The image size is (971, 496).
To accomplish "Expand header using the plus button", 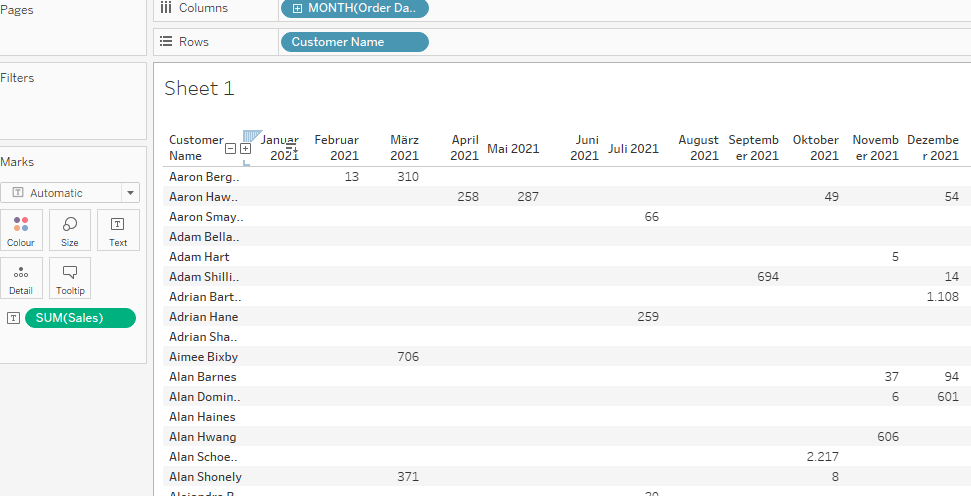I will coord(245,148).
